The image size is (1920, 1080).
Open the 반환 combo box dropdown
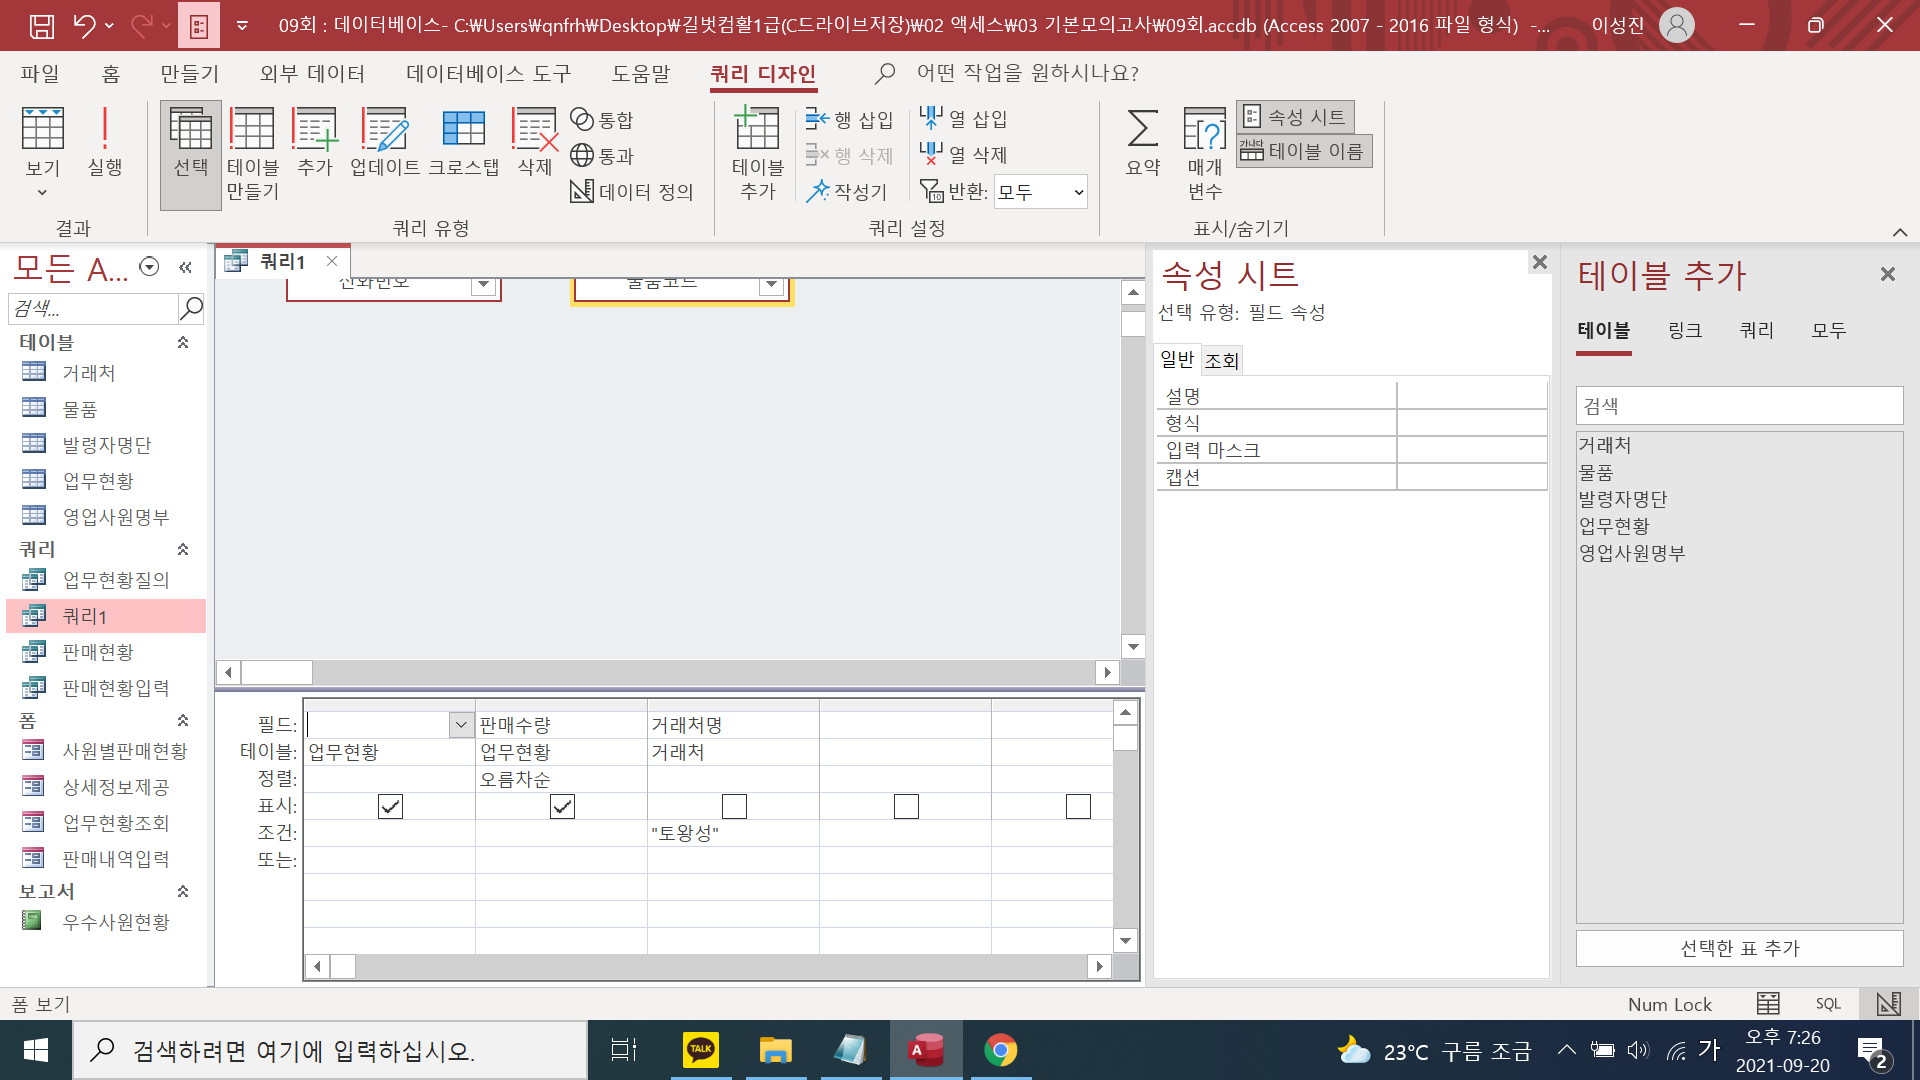tap(1078, 192)
